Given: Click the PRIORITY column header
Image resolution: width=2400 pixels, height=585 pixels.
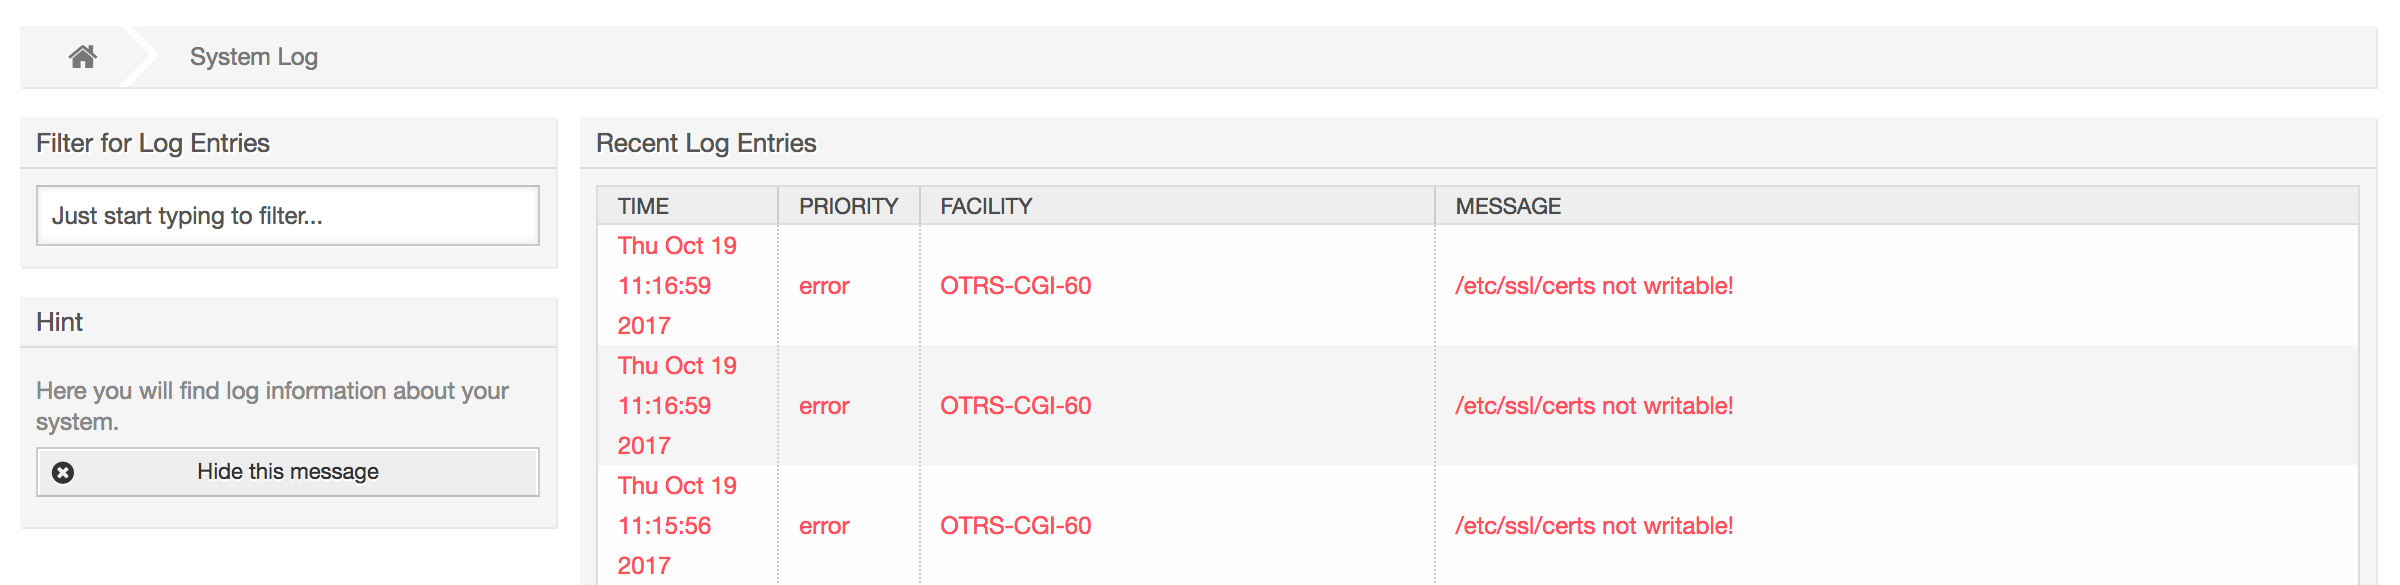Looking at the screenshot, I should coord(848,206).
